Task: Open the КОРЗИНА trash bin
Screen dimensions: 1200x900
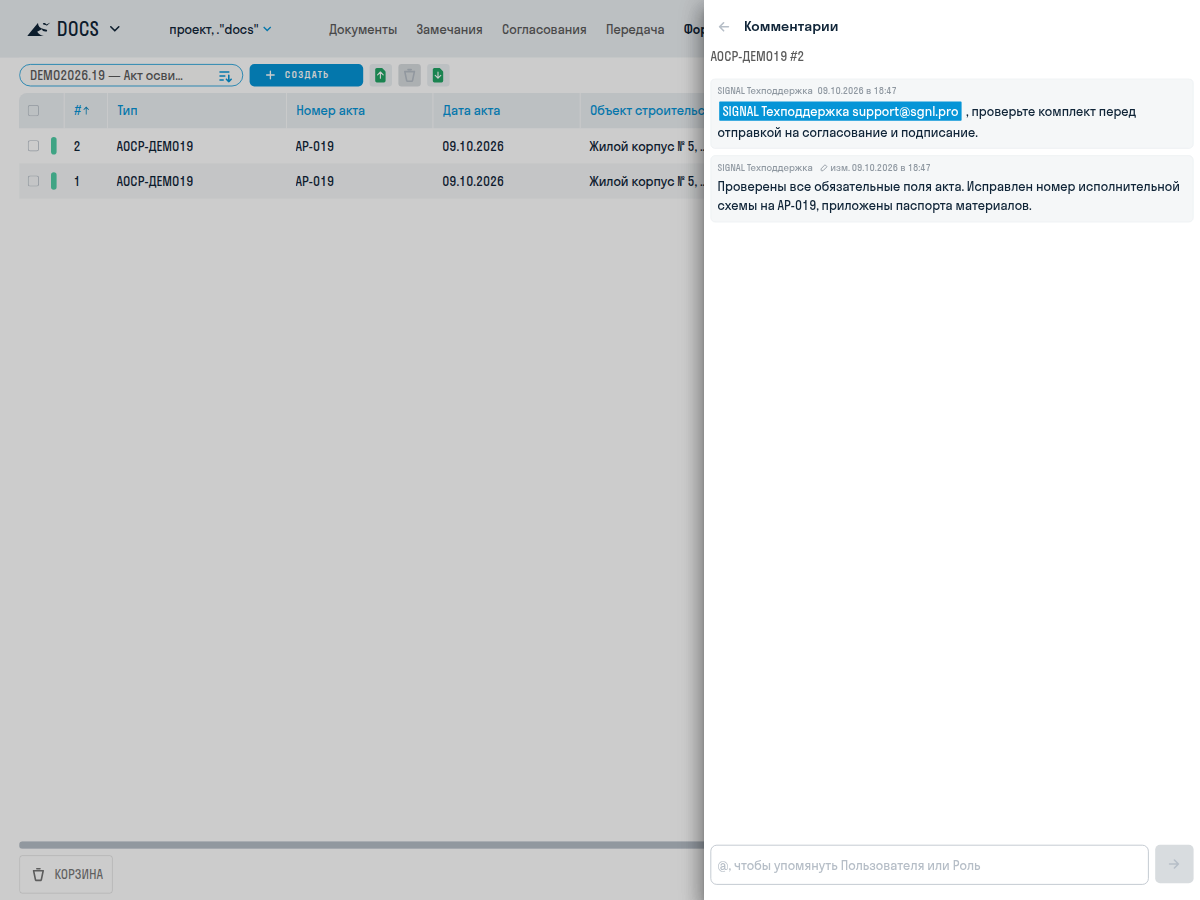Action: [67, 874]
